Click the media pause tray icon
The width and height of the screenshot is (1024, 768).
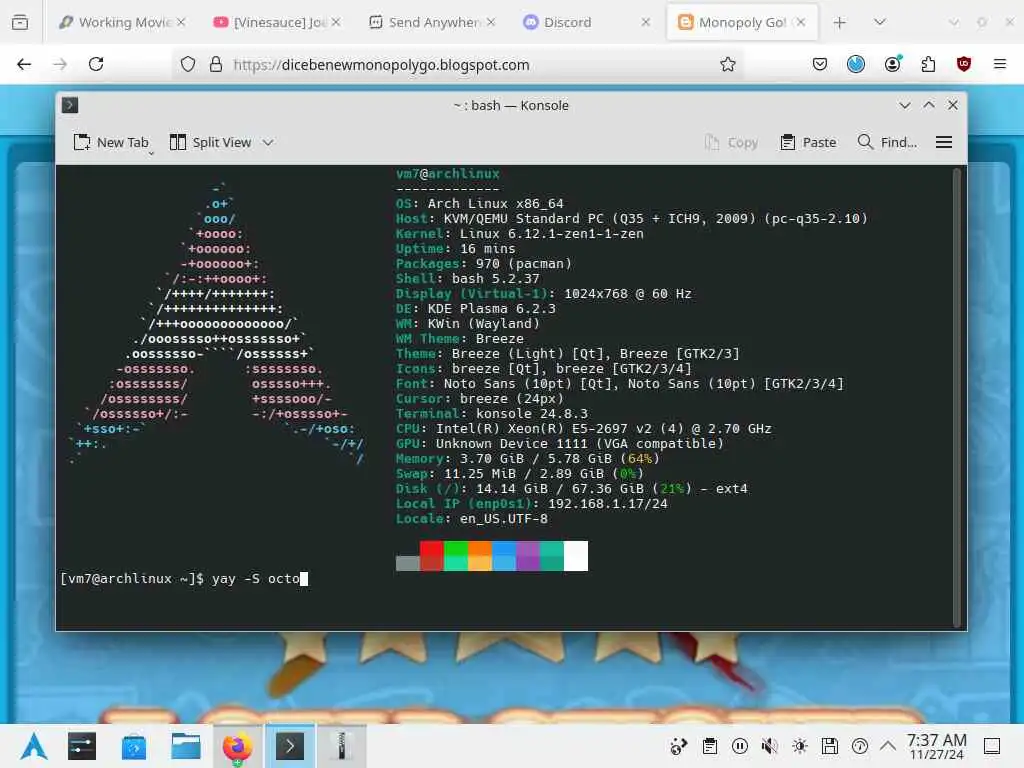pyautogui.click(x=740, y=746)
